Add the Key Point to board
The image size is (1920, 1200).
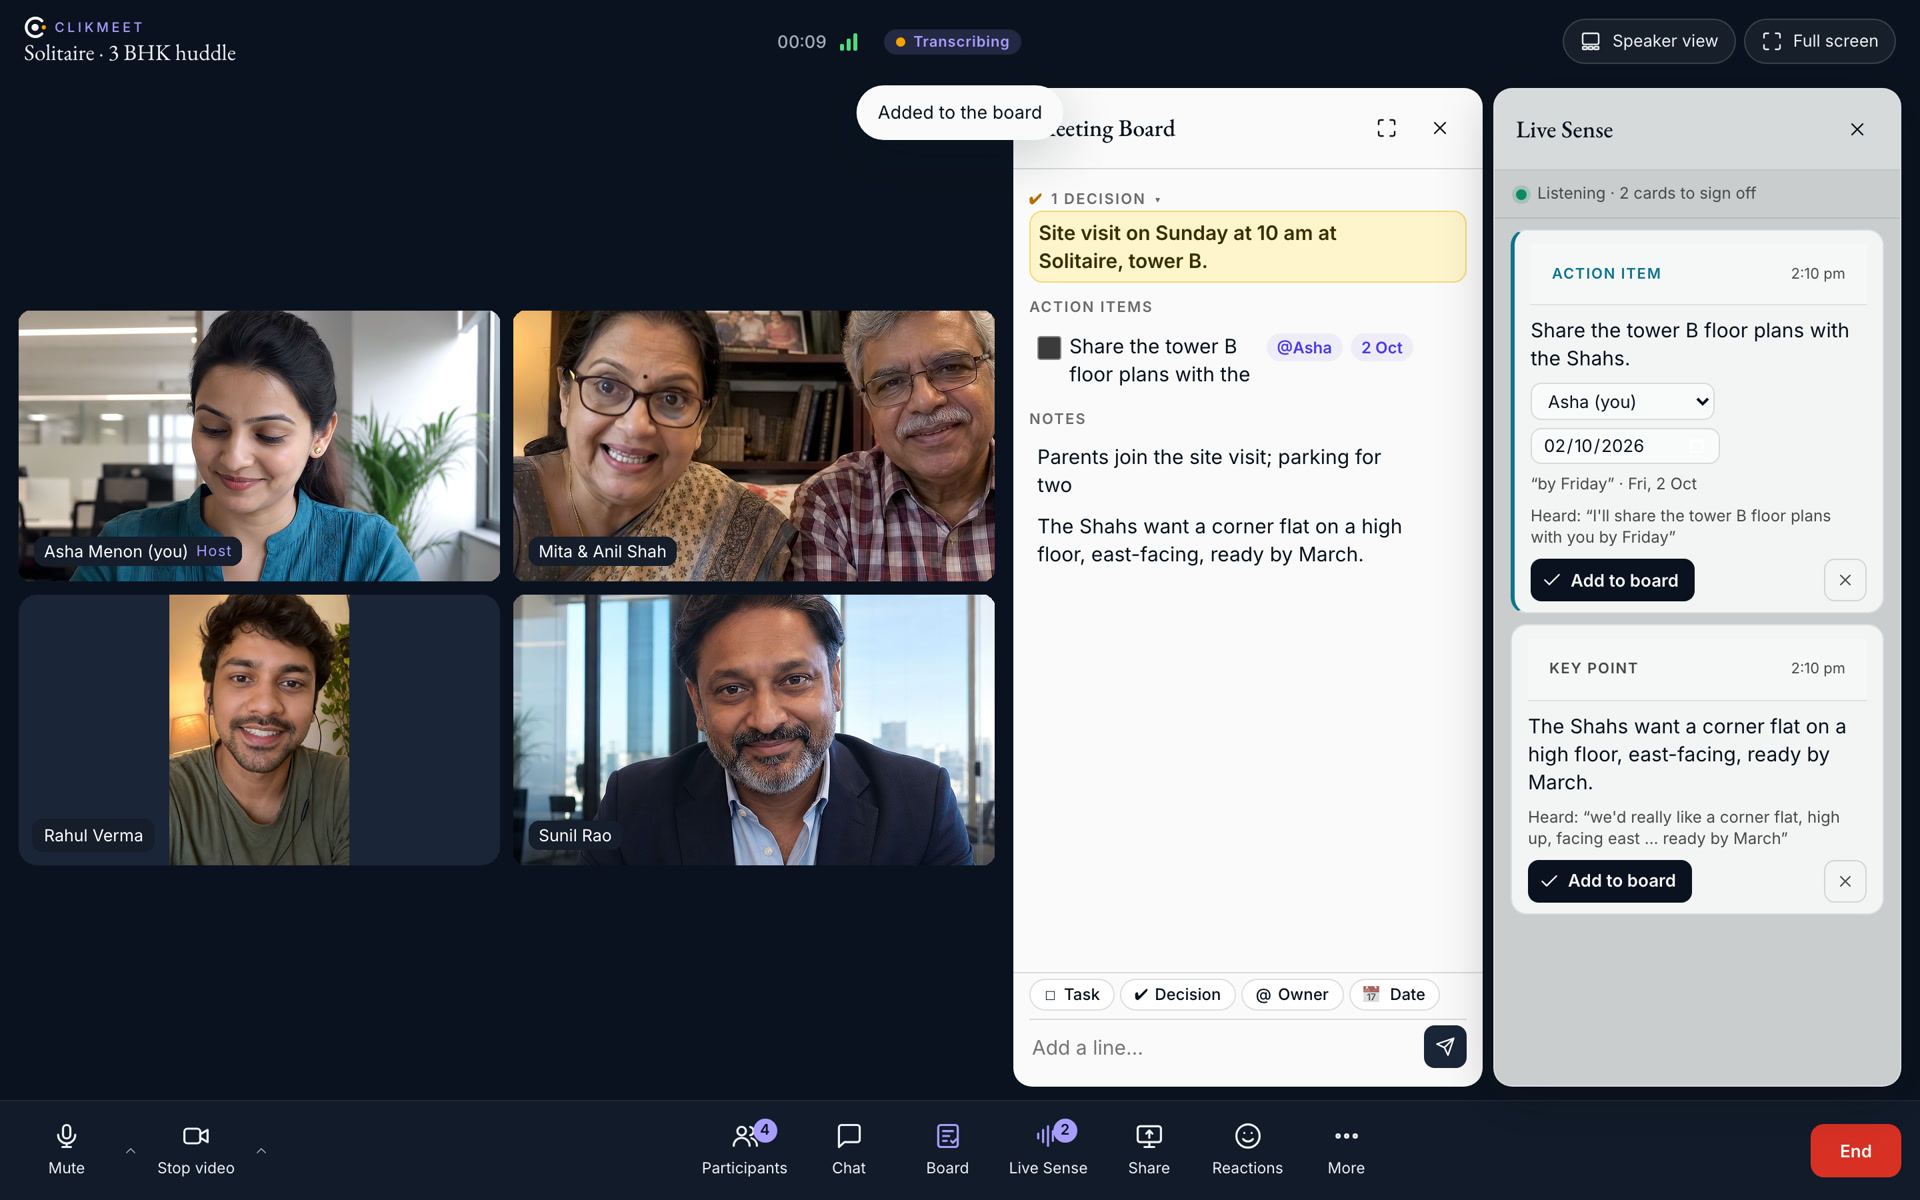coord(1609,881)
